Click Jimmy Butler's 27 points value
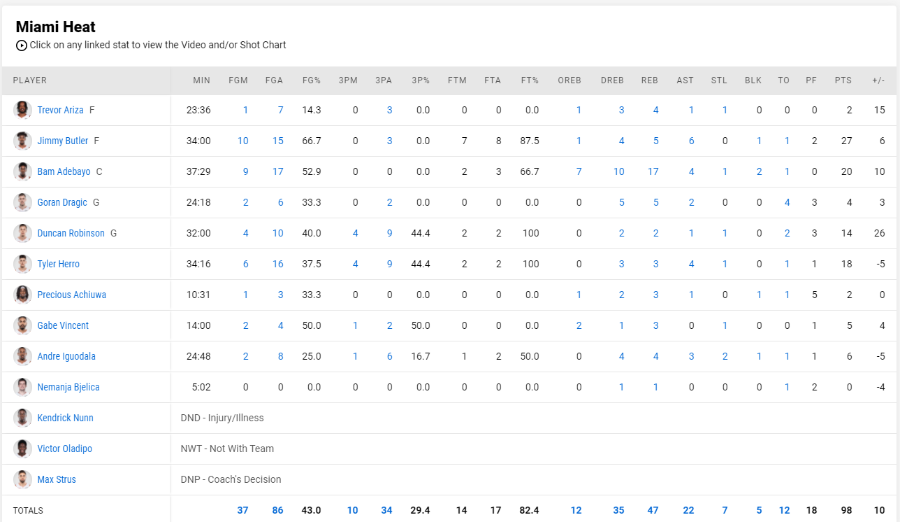This screenshot has width=900, height=522. tap(847, 141)
